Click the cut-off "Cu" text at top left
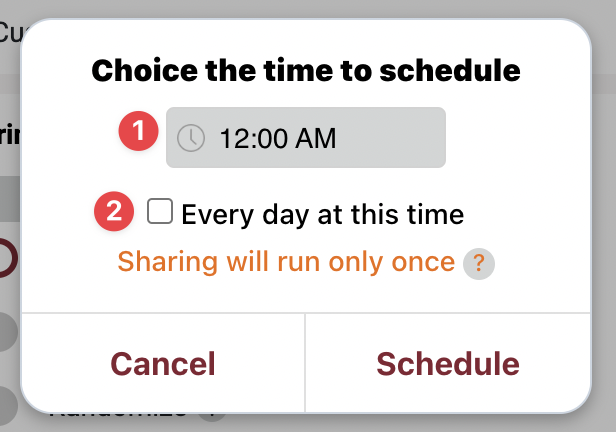The width and height of the screenshot is (616, 432). click(x=10, y=33)
